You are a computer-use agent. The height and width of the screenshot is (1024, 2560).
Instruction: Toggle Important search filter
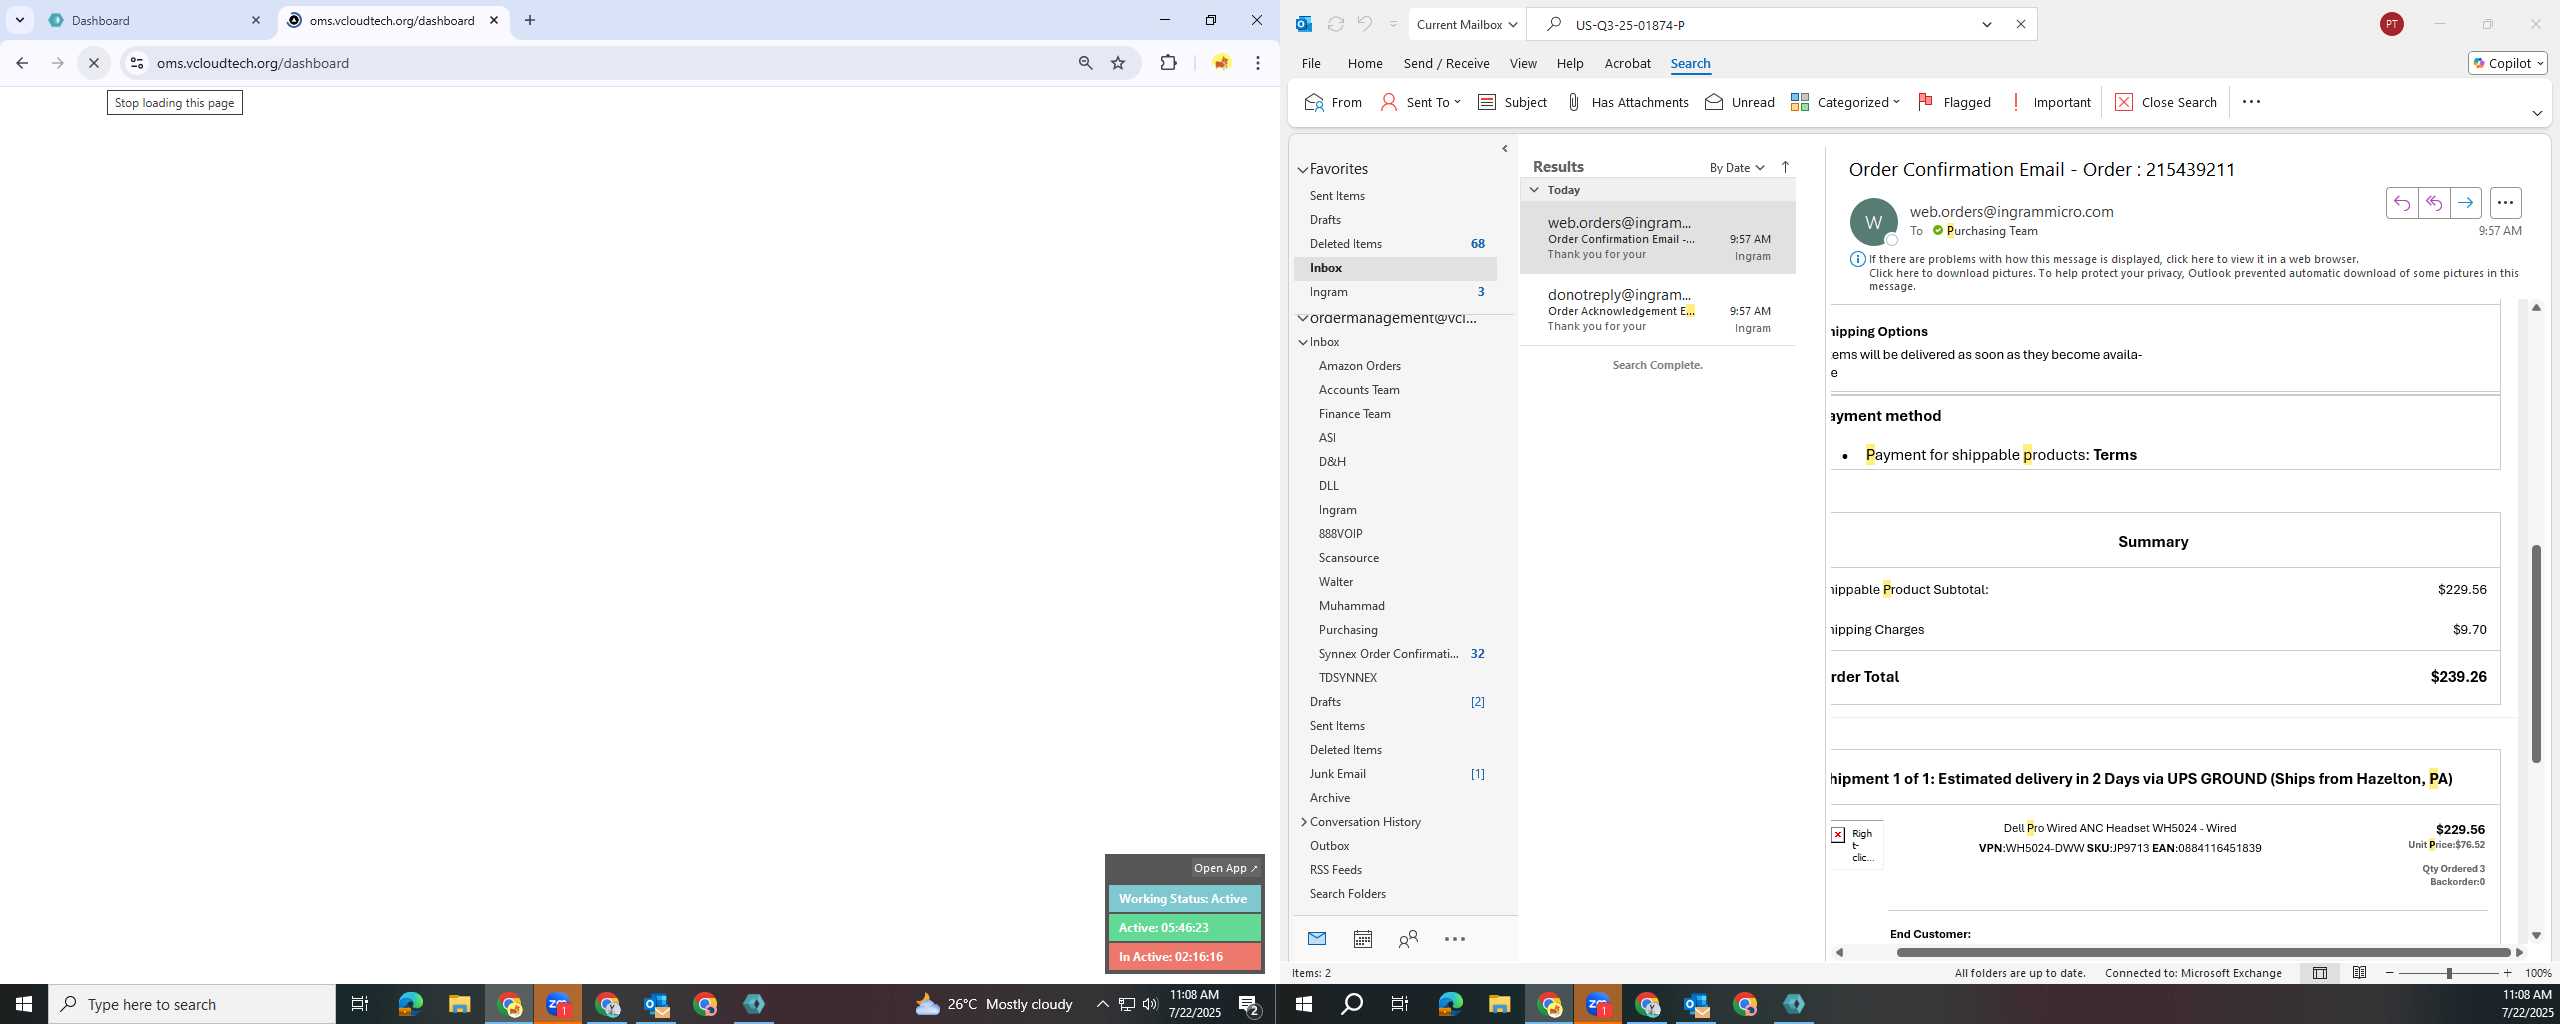pyautogui.click(x=2050, y=102)
